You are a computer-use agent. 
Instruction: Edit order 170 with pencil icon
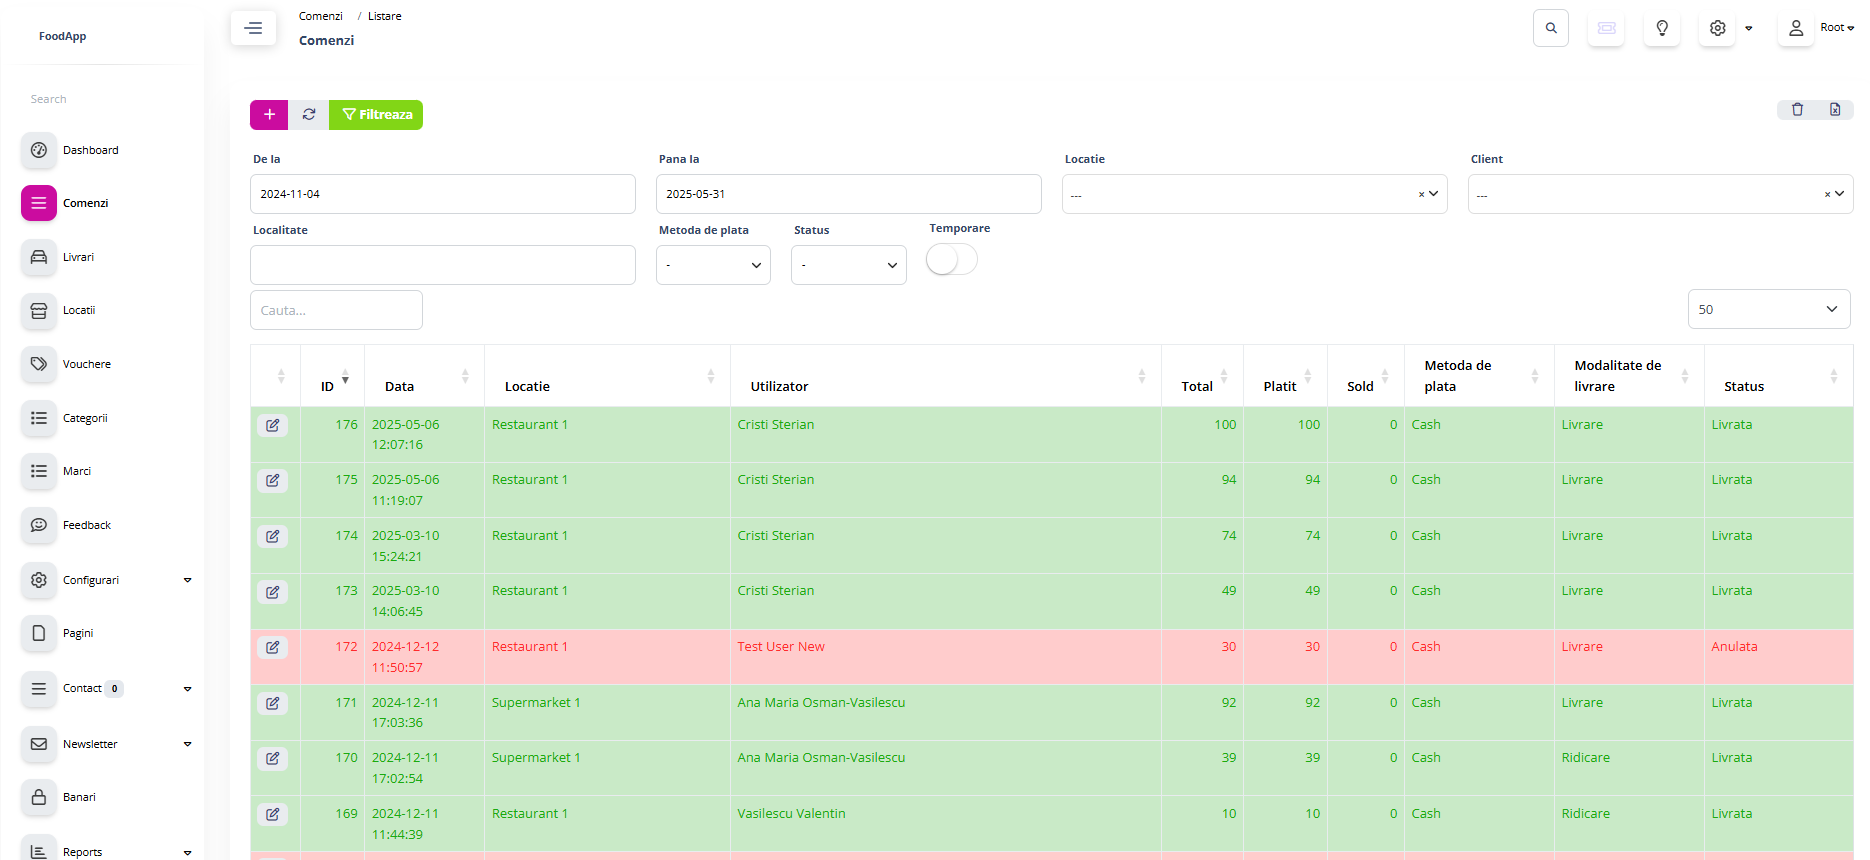click(272, 759)
